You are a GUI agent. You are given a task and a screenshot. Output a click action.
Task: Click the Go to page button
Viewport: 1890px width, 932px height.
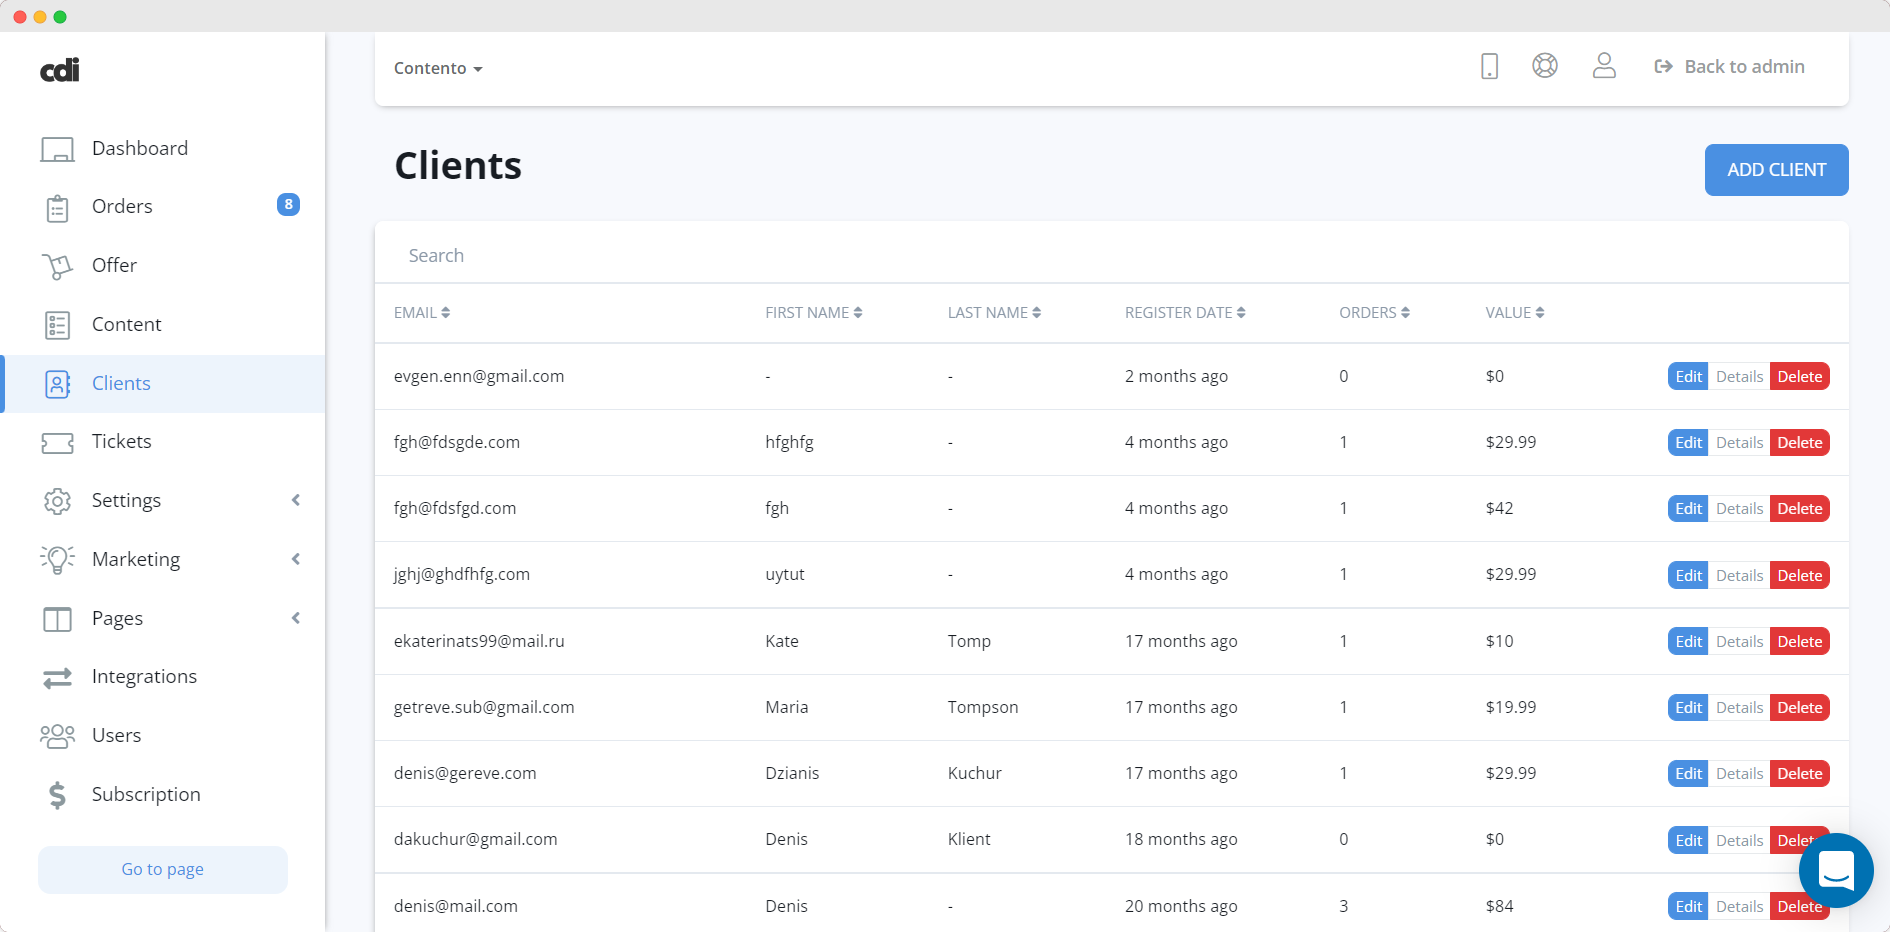click(x=163, y=869)
